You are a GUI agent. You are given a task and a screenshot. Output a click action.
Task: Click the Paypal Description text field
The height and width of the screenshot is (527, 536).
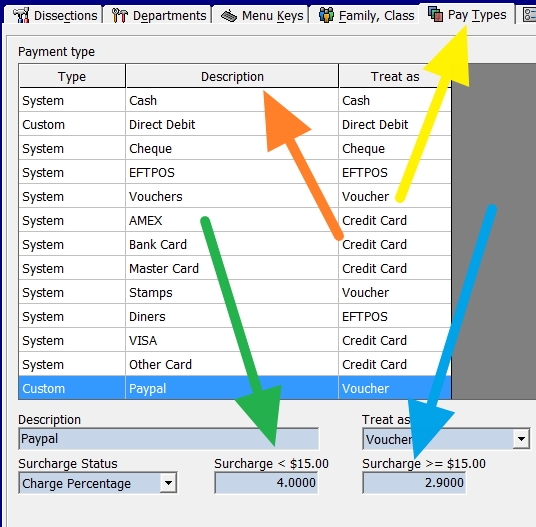(x=169, y=438)
